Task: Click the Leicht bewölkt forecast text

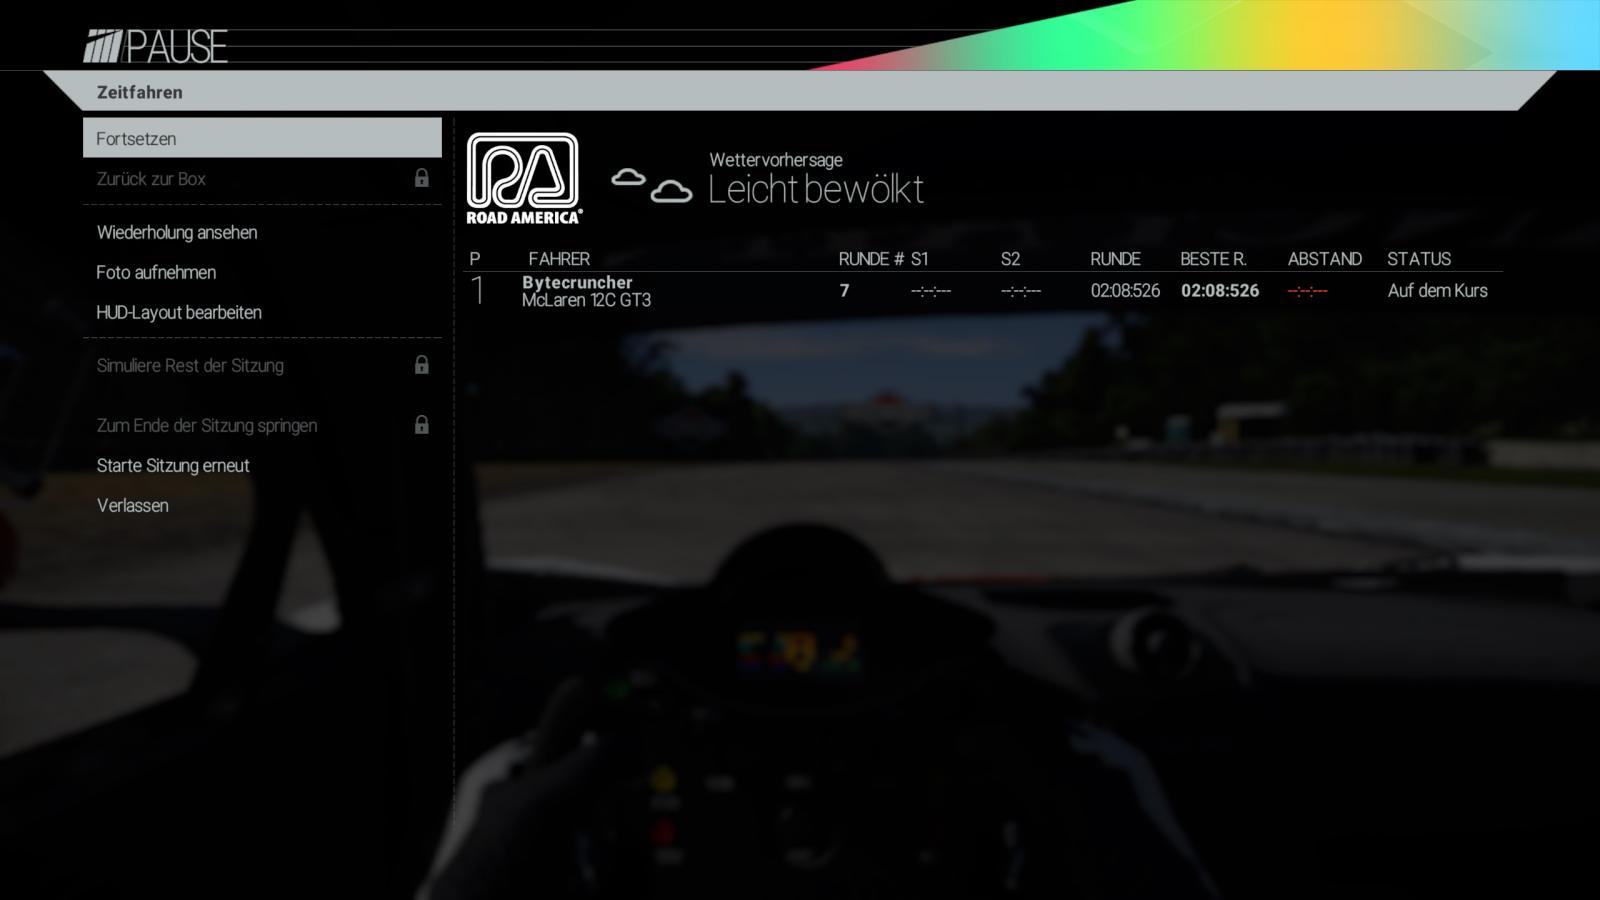Action: pyautogui.click(x=816, y=189)
